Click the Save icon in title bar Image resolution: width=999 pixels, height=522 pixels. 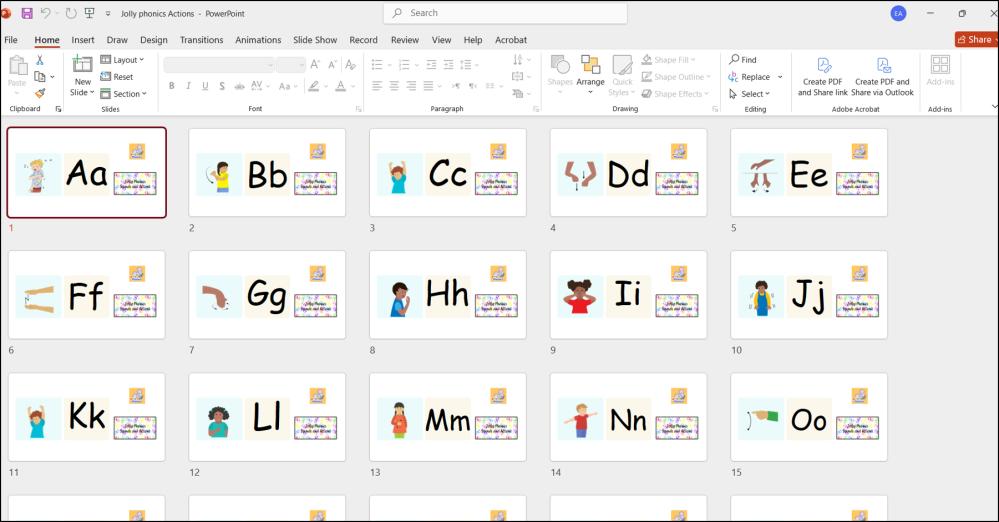(27, 13)
